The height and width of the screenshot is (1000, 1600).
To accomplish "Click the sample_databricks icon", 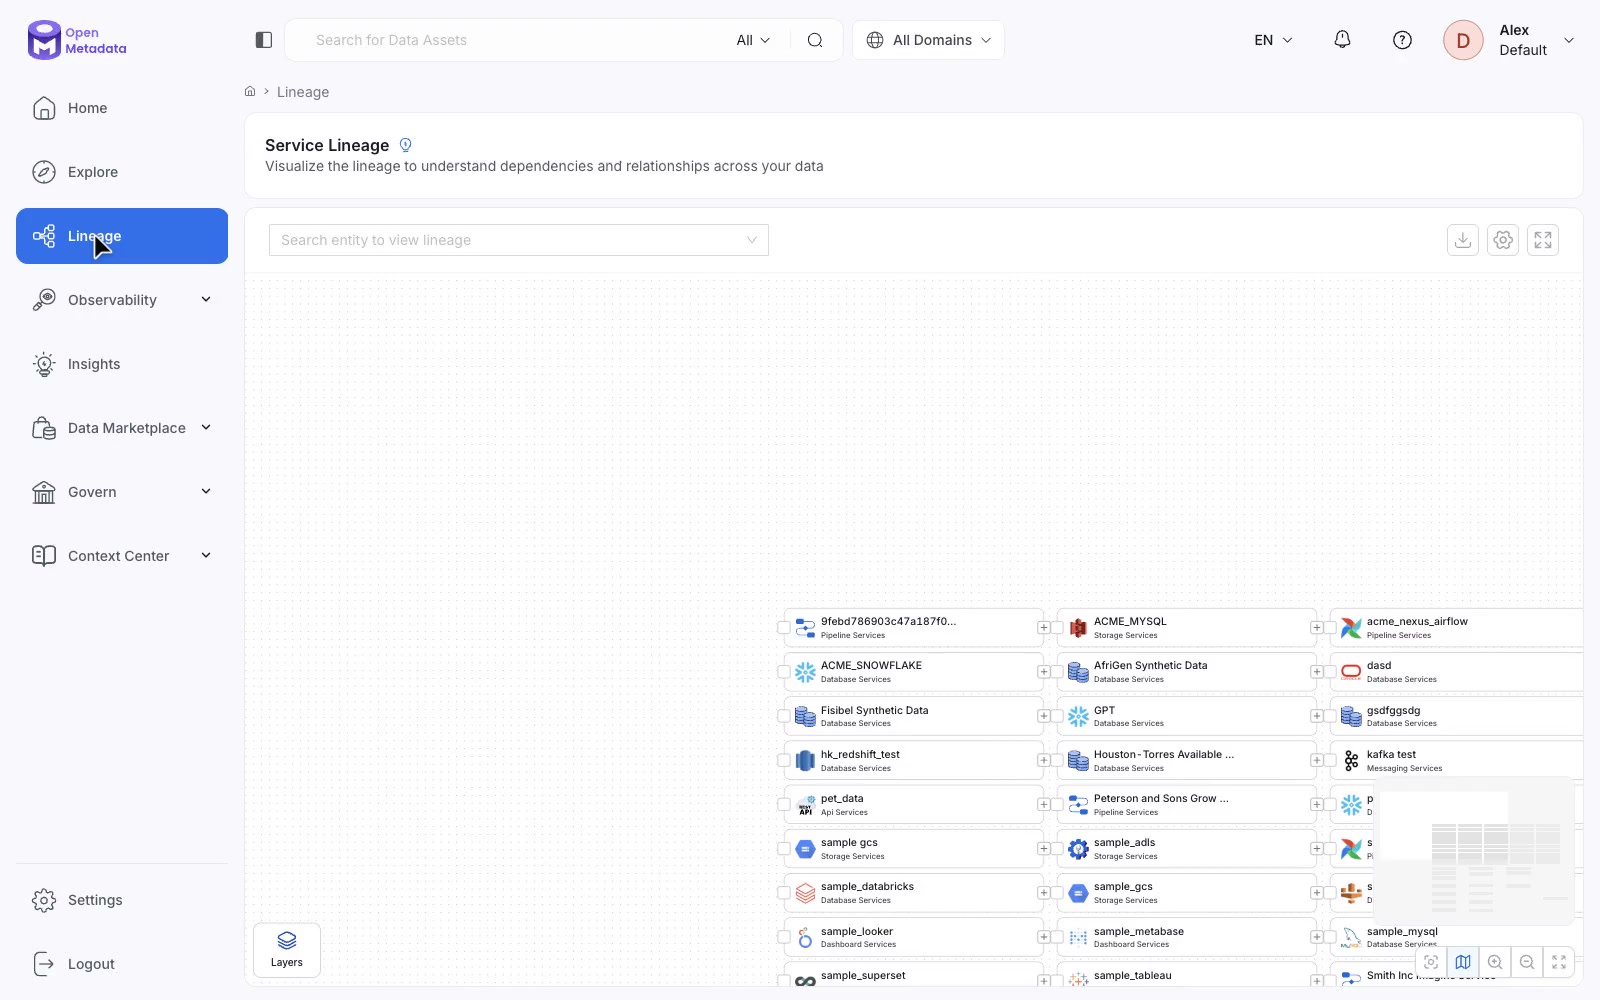I will tap(805, 893).
